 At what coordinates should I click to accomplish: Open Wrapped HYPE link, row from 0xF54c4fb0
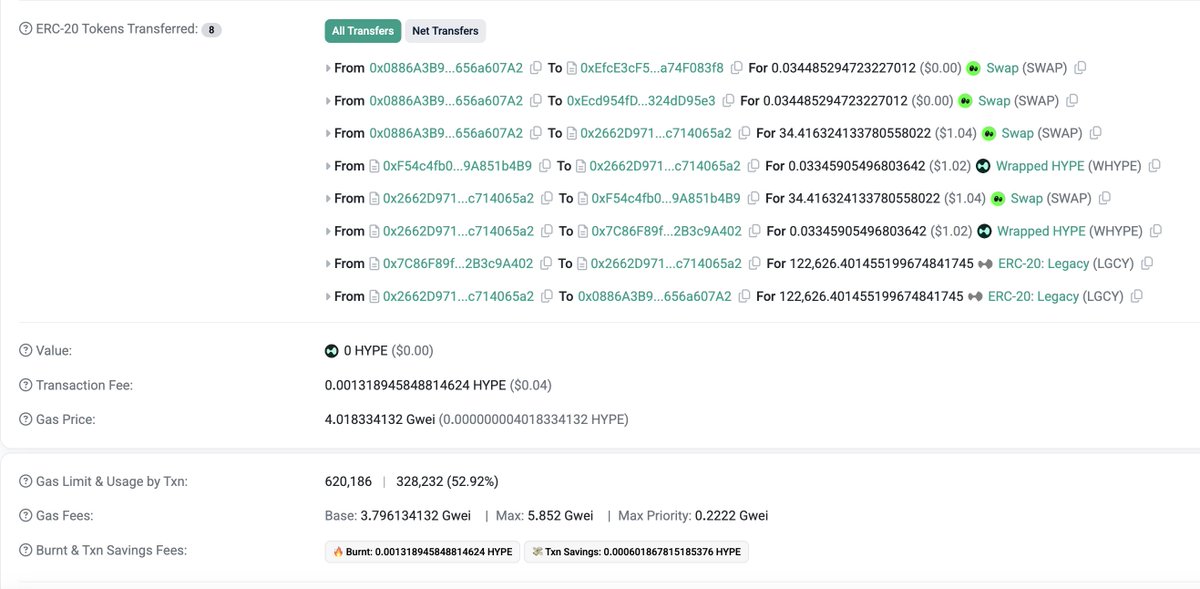1040,166
